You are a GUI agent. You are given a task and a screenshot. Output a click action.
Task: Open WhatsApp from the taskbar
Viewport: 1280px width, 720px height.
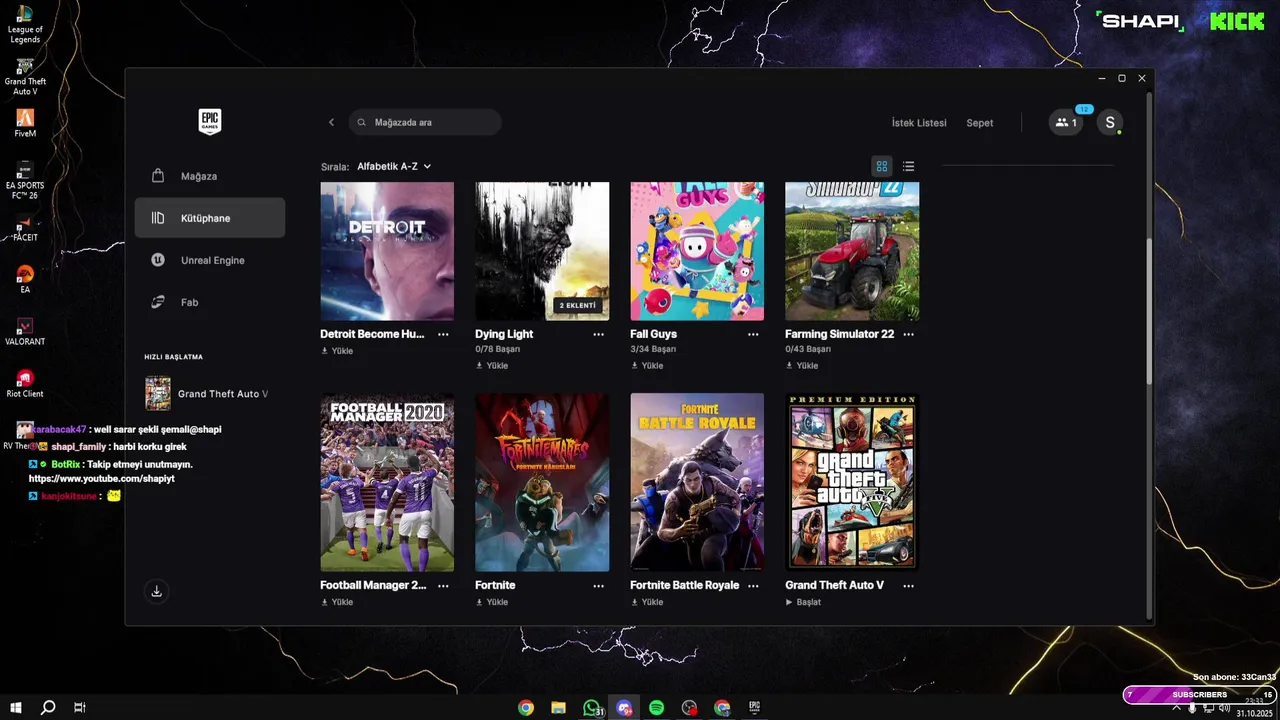(x=592, y=707)
